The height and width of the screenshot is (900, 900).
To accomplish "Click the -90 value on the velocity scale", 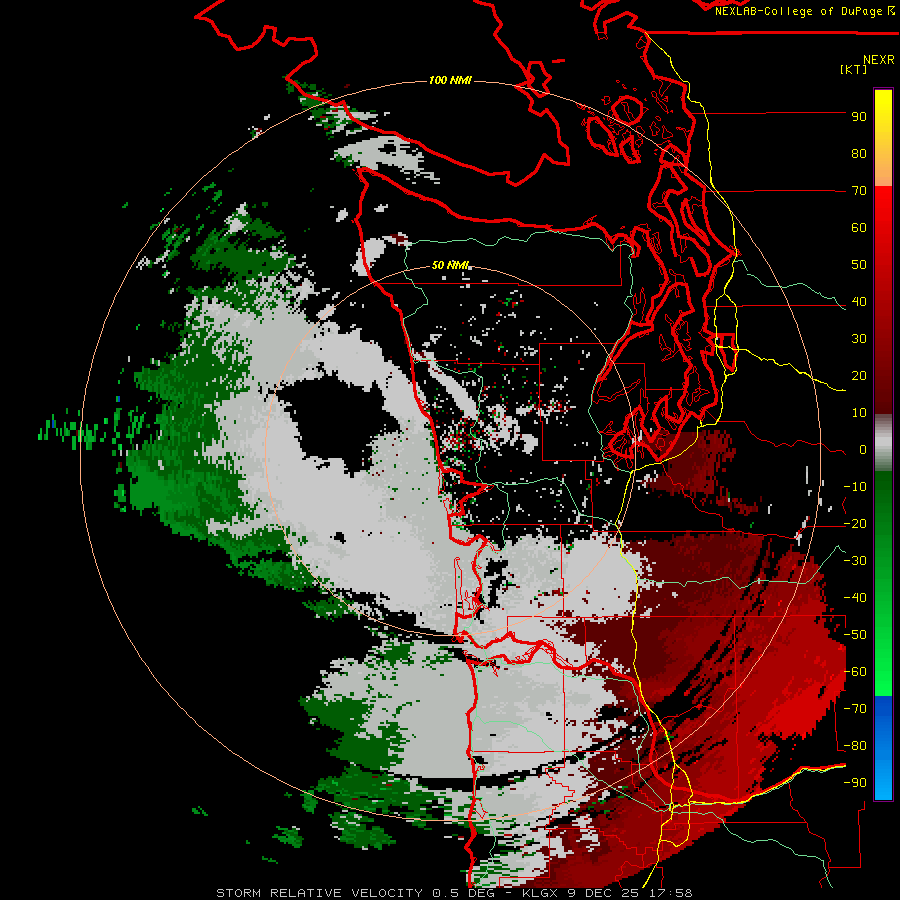I will 855,783.
